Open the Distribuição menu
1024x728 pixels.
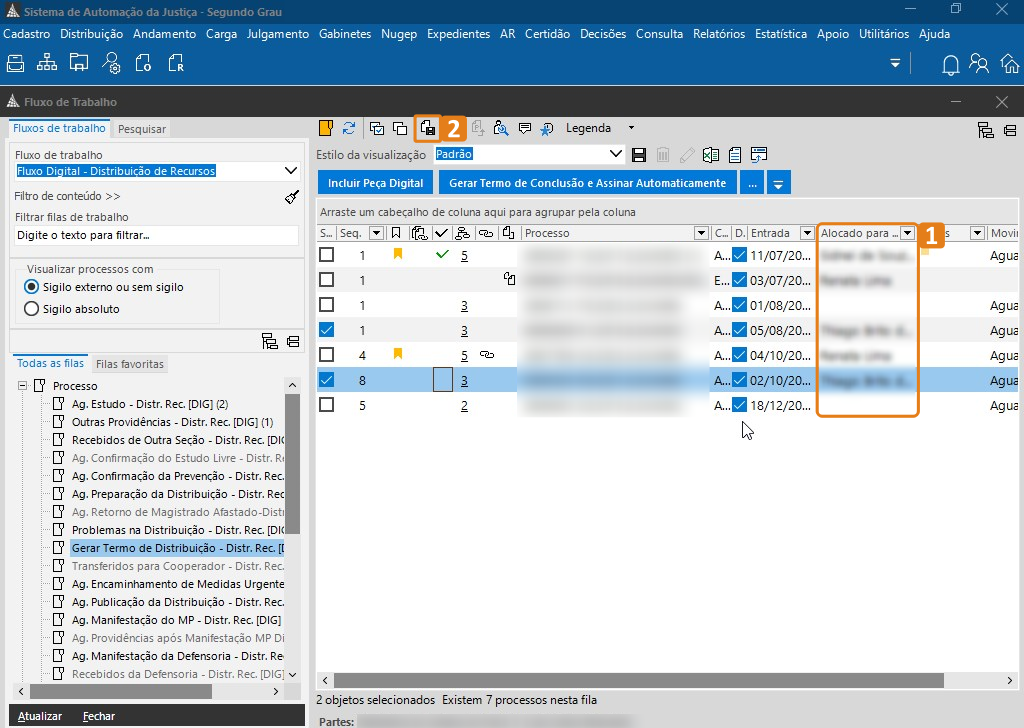click(x=91, y=34)
